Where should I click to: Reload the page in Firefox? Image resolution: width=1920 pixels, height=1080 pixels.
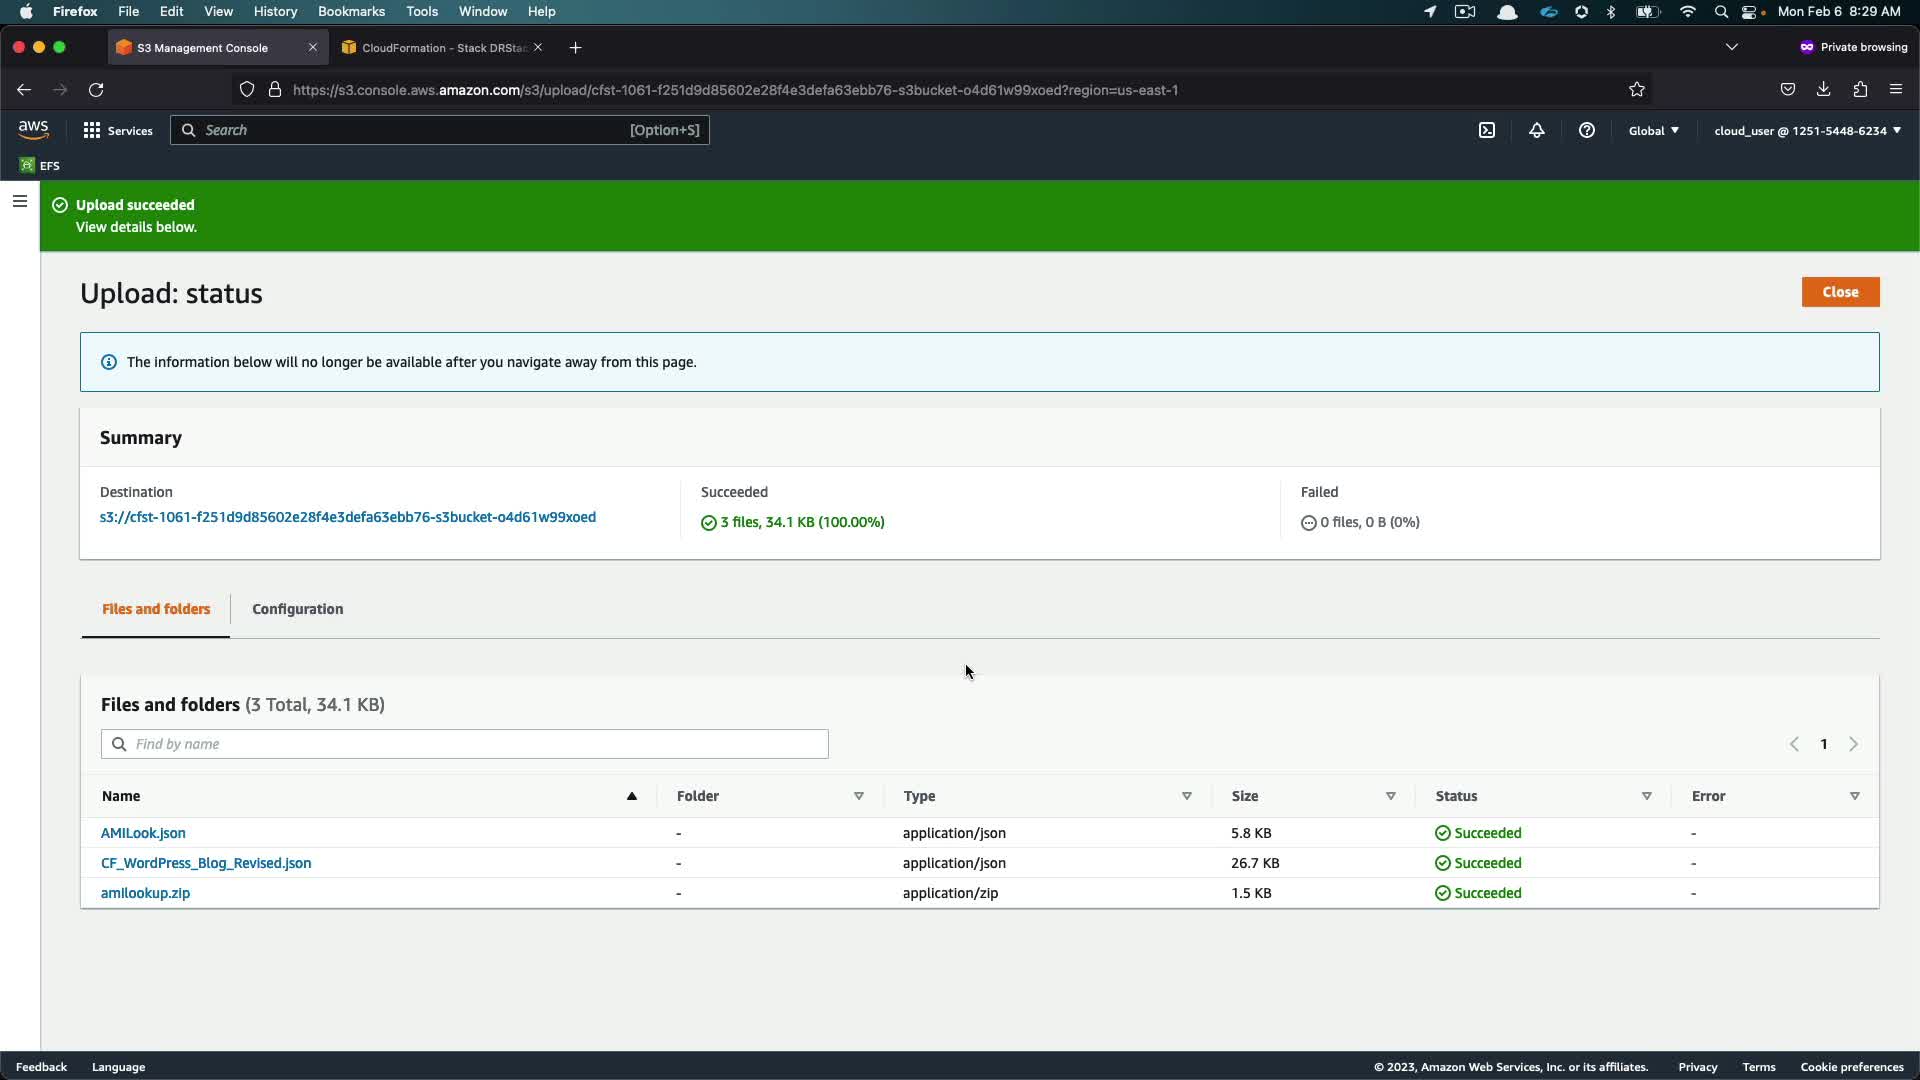click(x=96, y=90)
